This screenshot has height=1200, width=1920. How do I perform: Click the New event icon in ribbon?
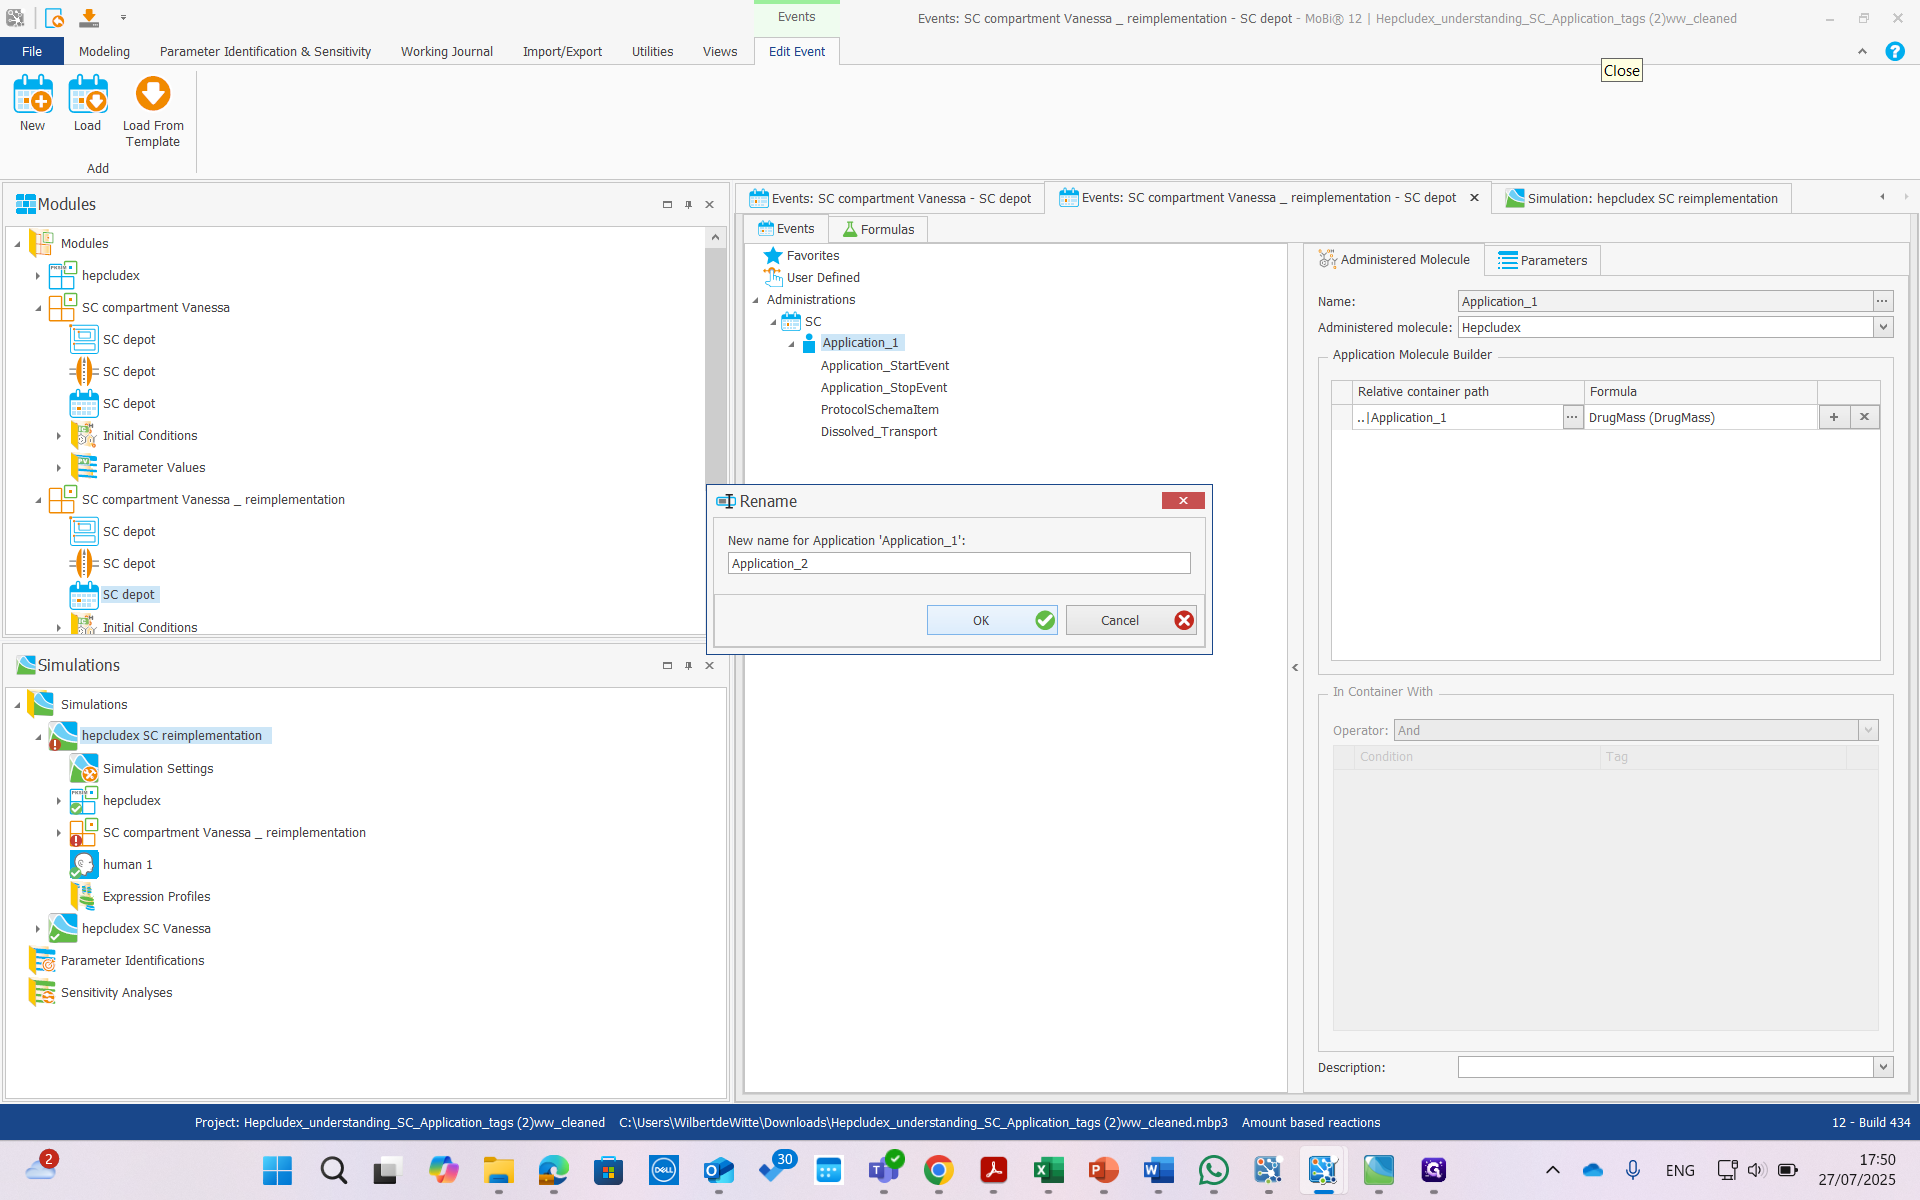(32, 96)
